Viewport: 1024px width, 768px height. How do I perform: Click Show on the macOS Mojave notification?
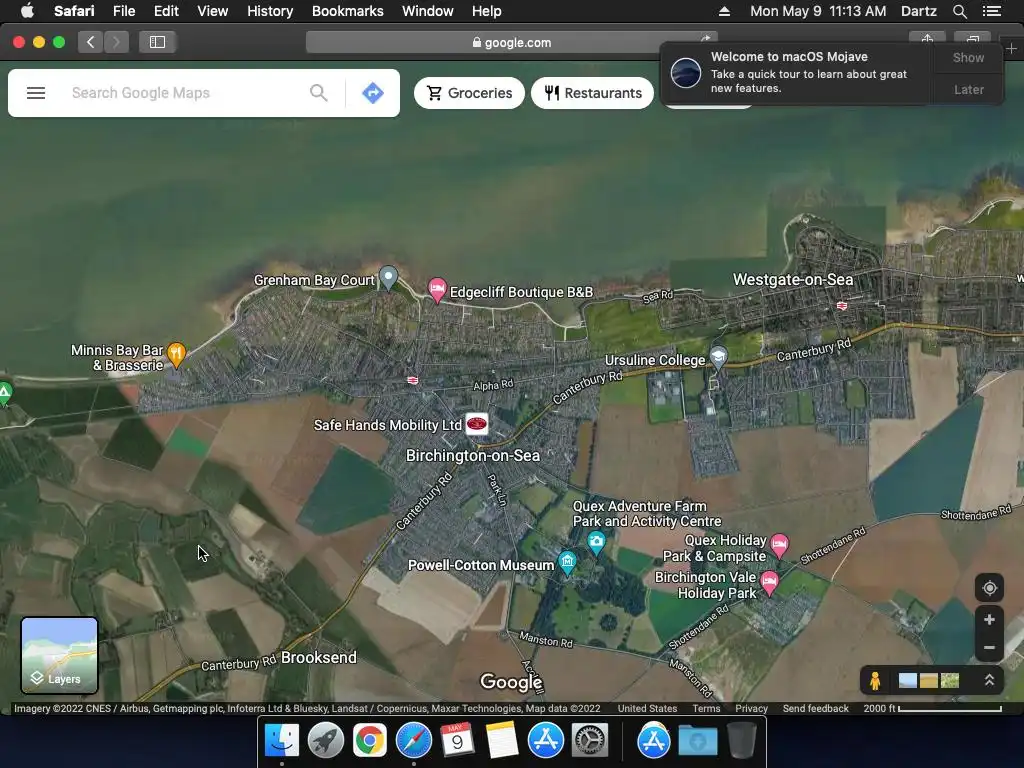[x=968, y=57]
